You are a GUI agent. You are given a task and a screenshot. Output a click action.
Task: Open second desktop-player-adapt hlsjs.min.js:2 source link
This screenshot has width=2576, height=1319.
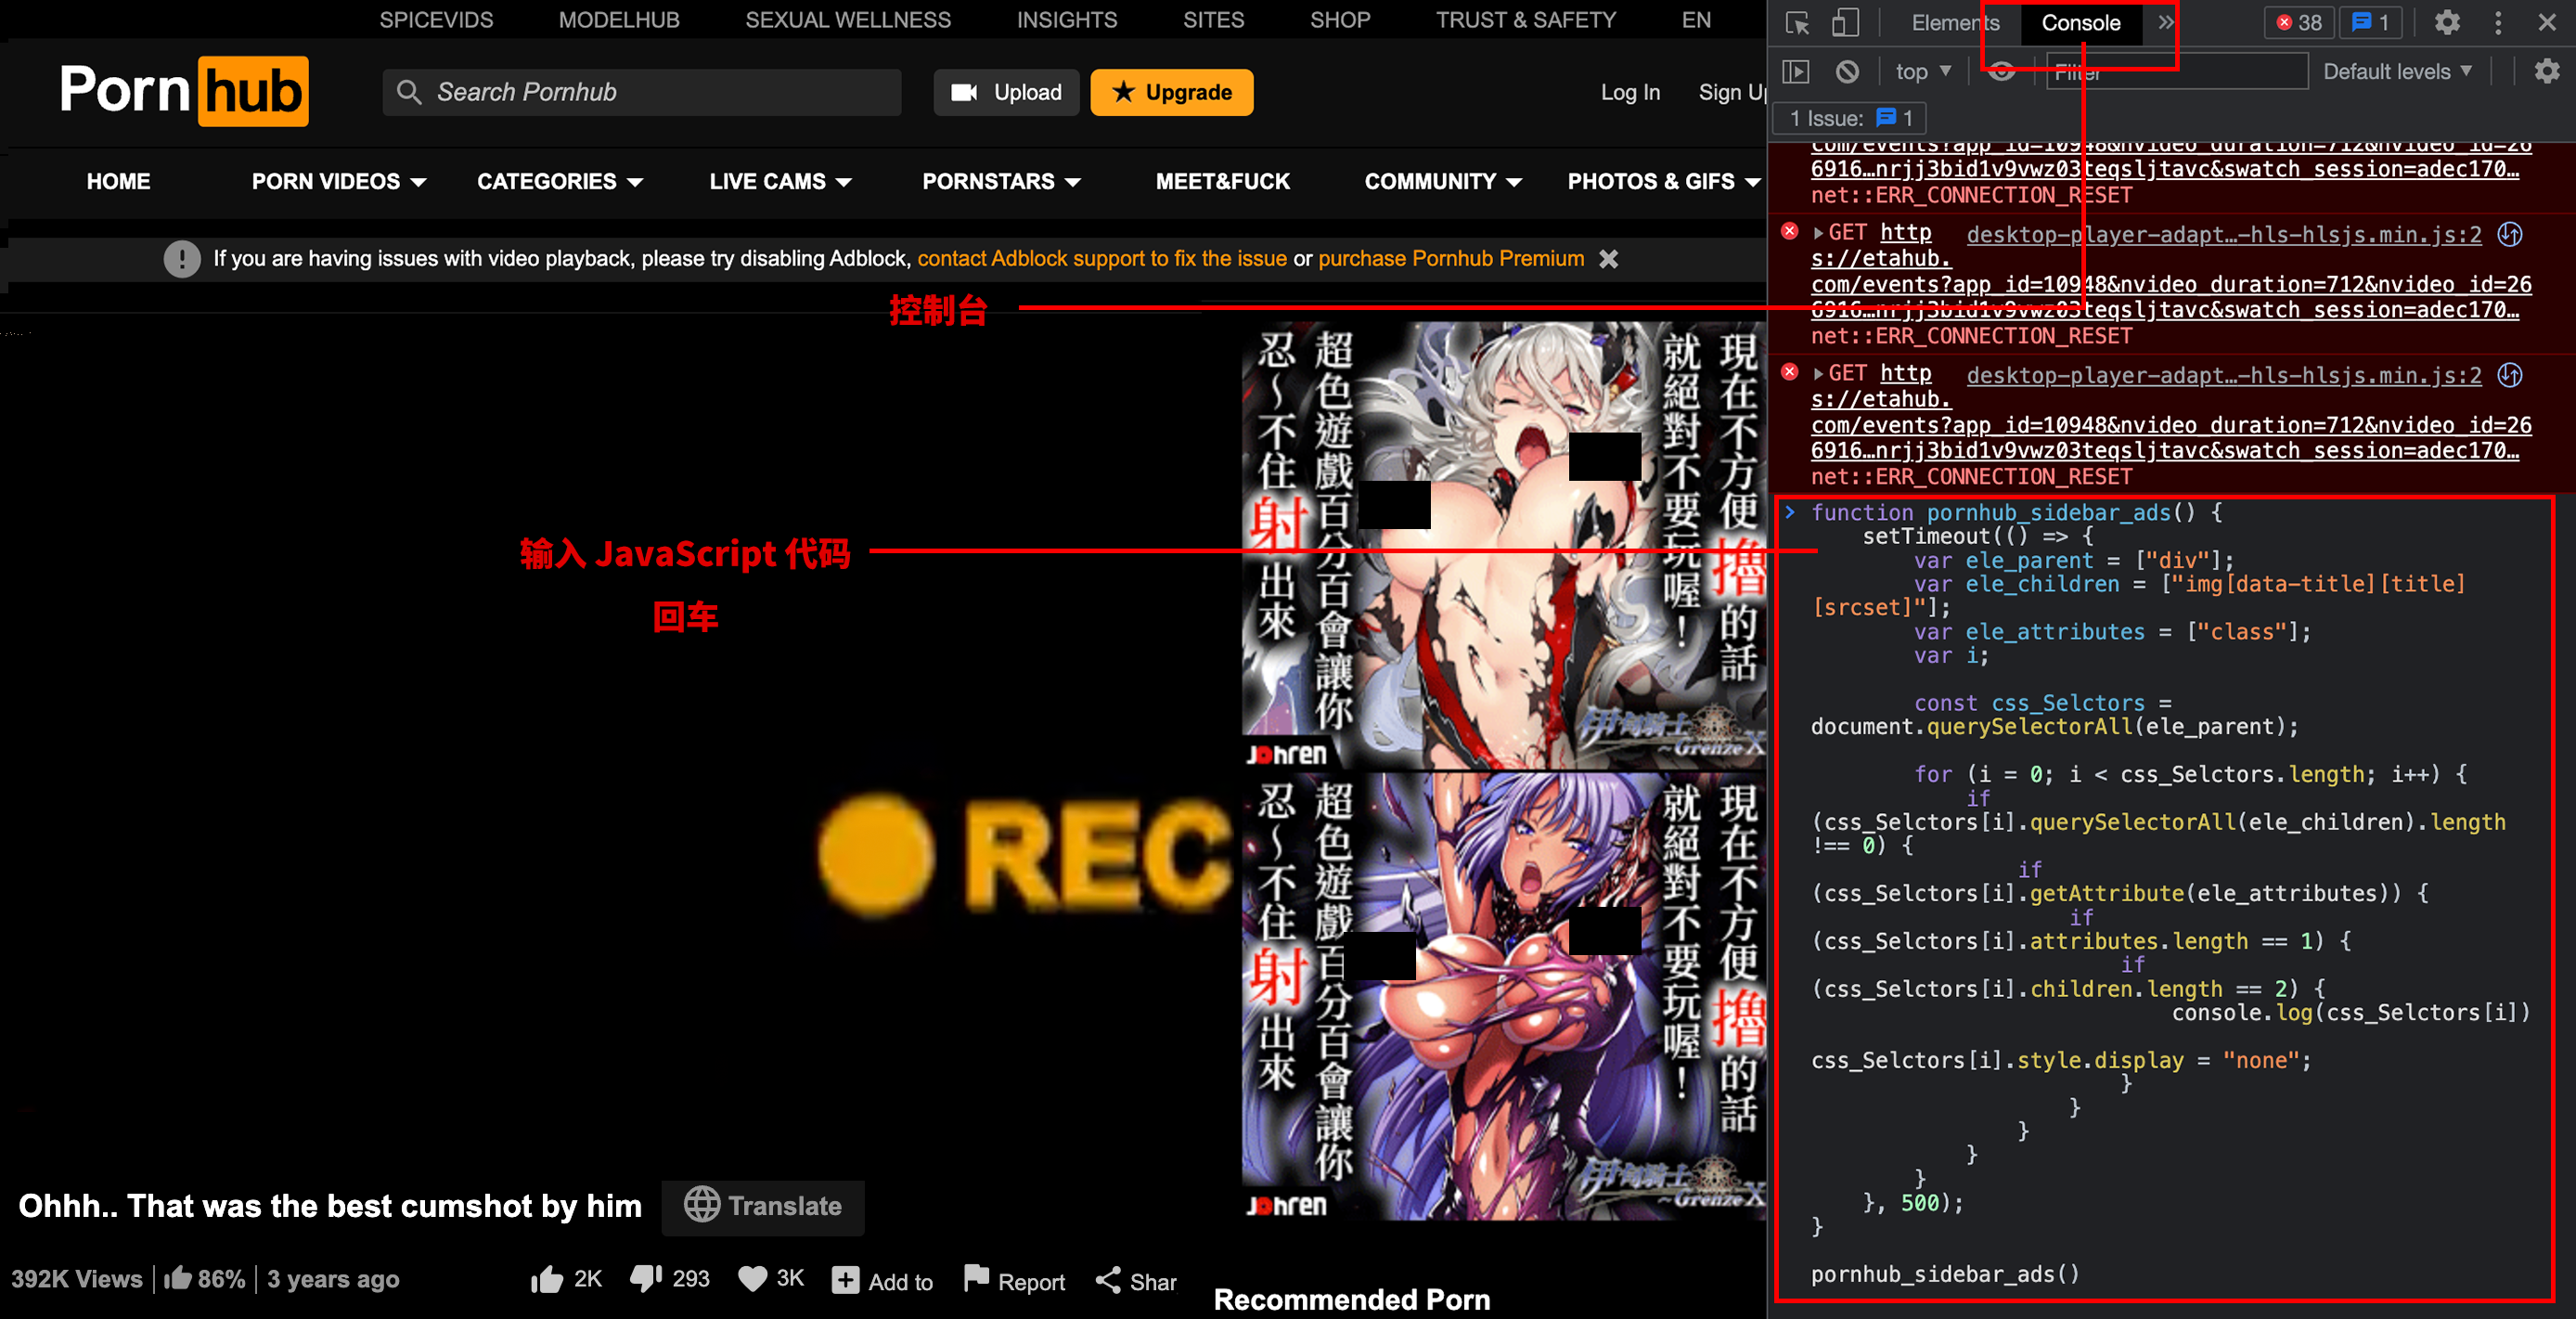(2224, 235)
